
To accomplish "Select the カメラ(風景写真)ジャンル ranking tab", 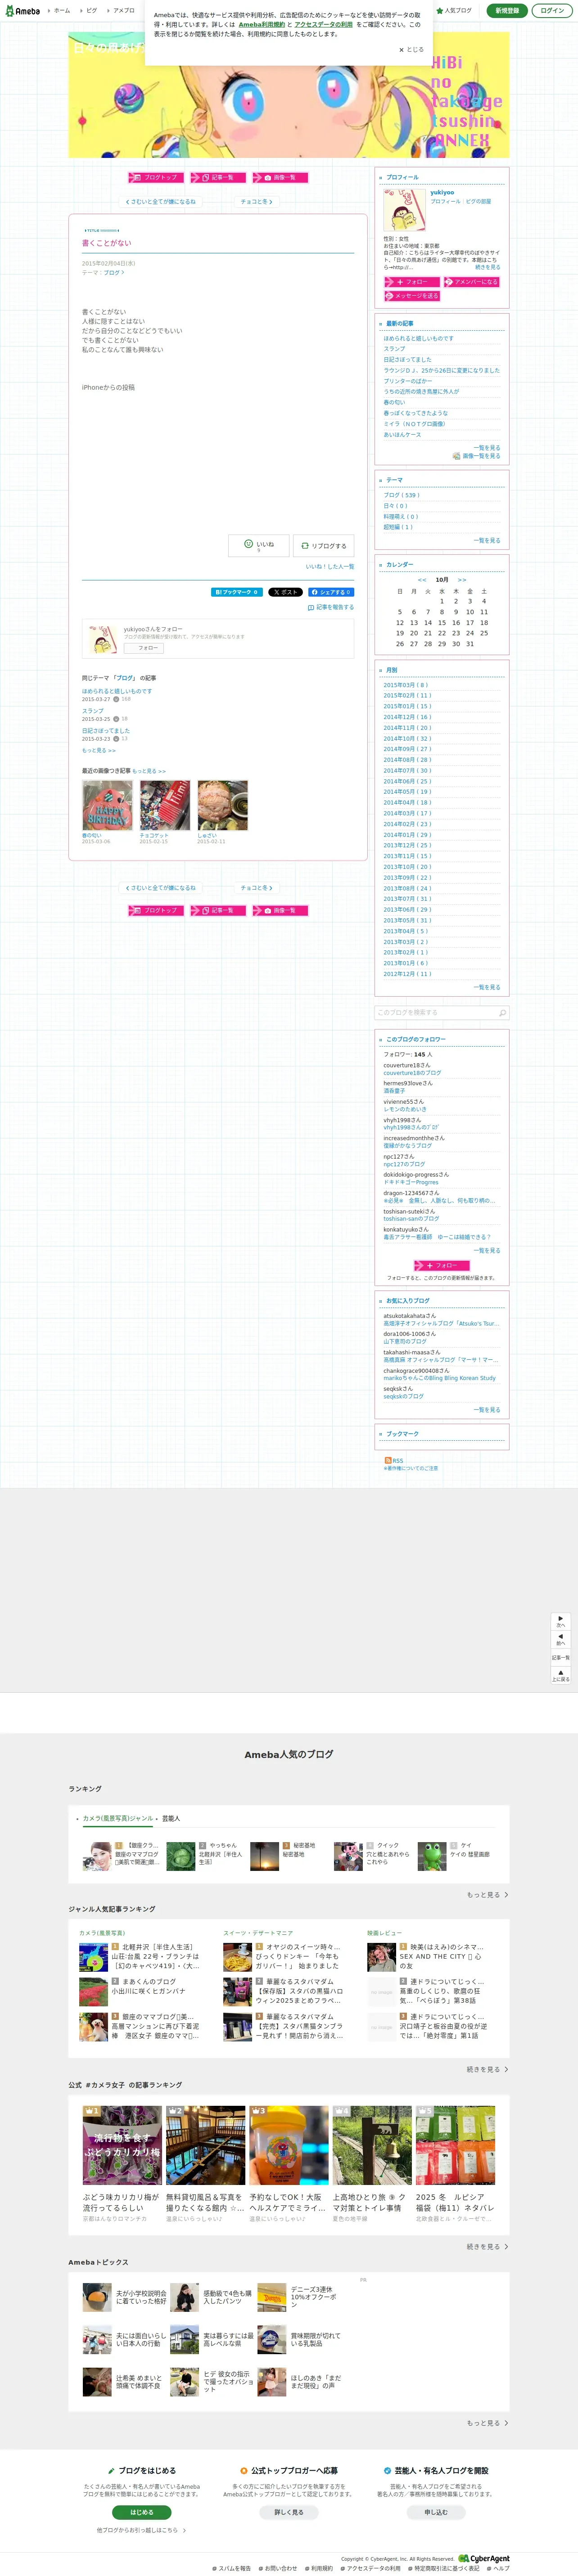I will pyautogui.click(x=118, y=1819).
